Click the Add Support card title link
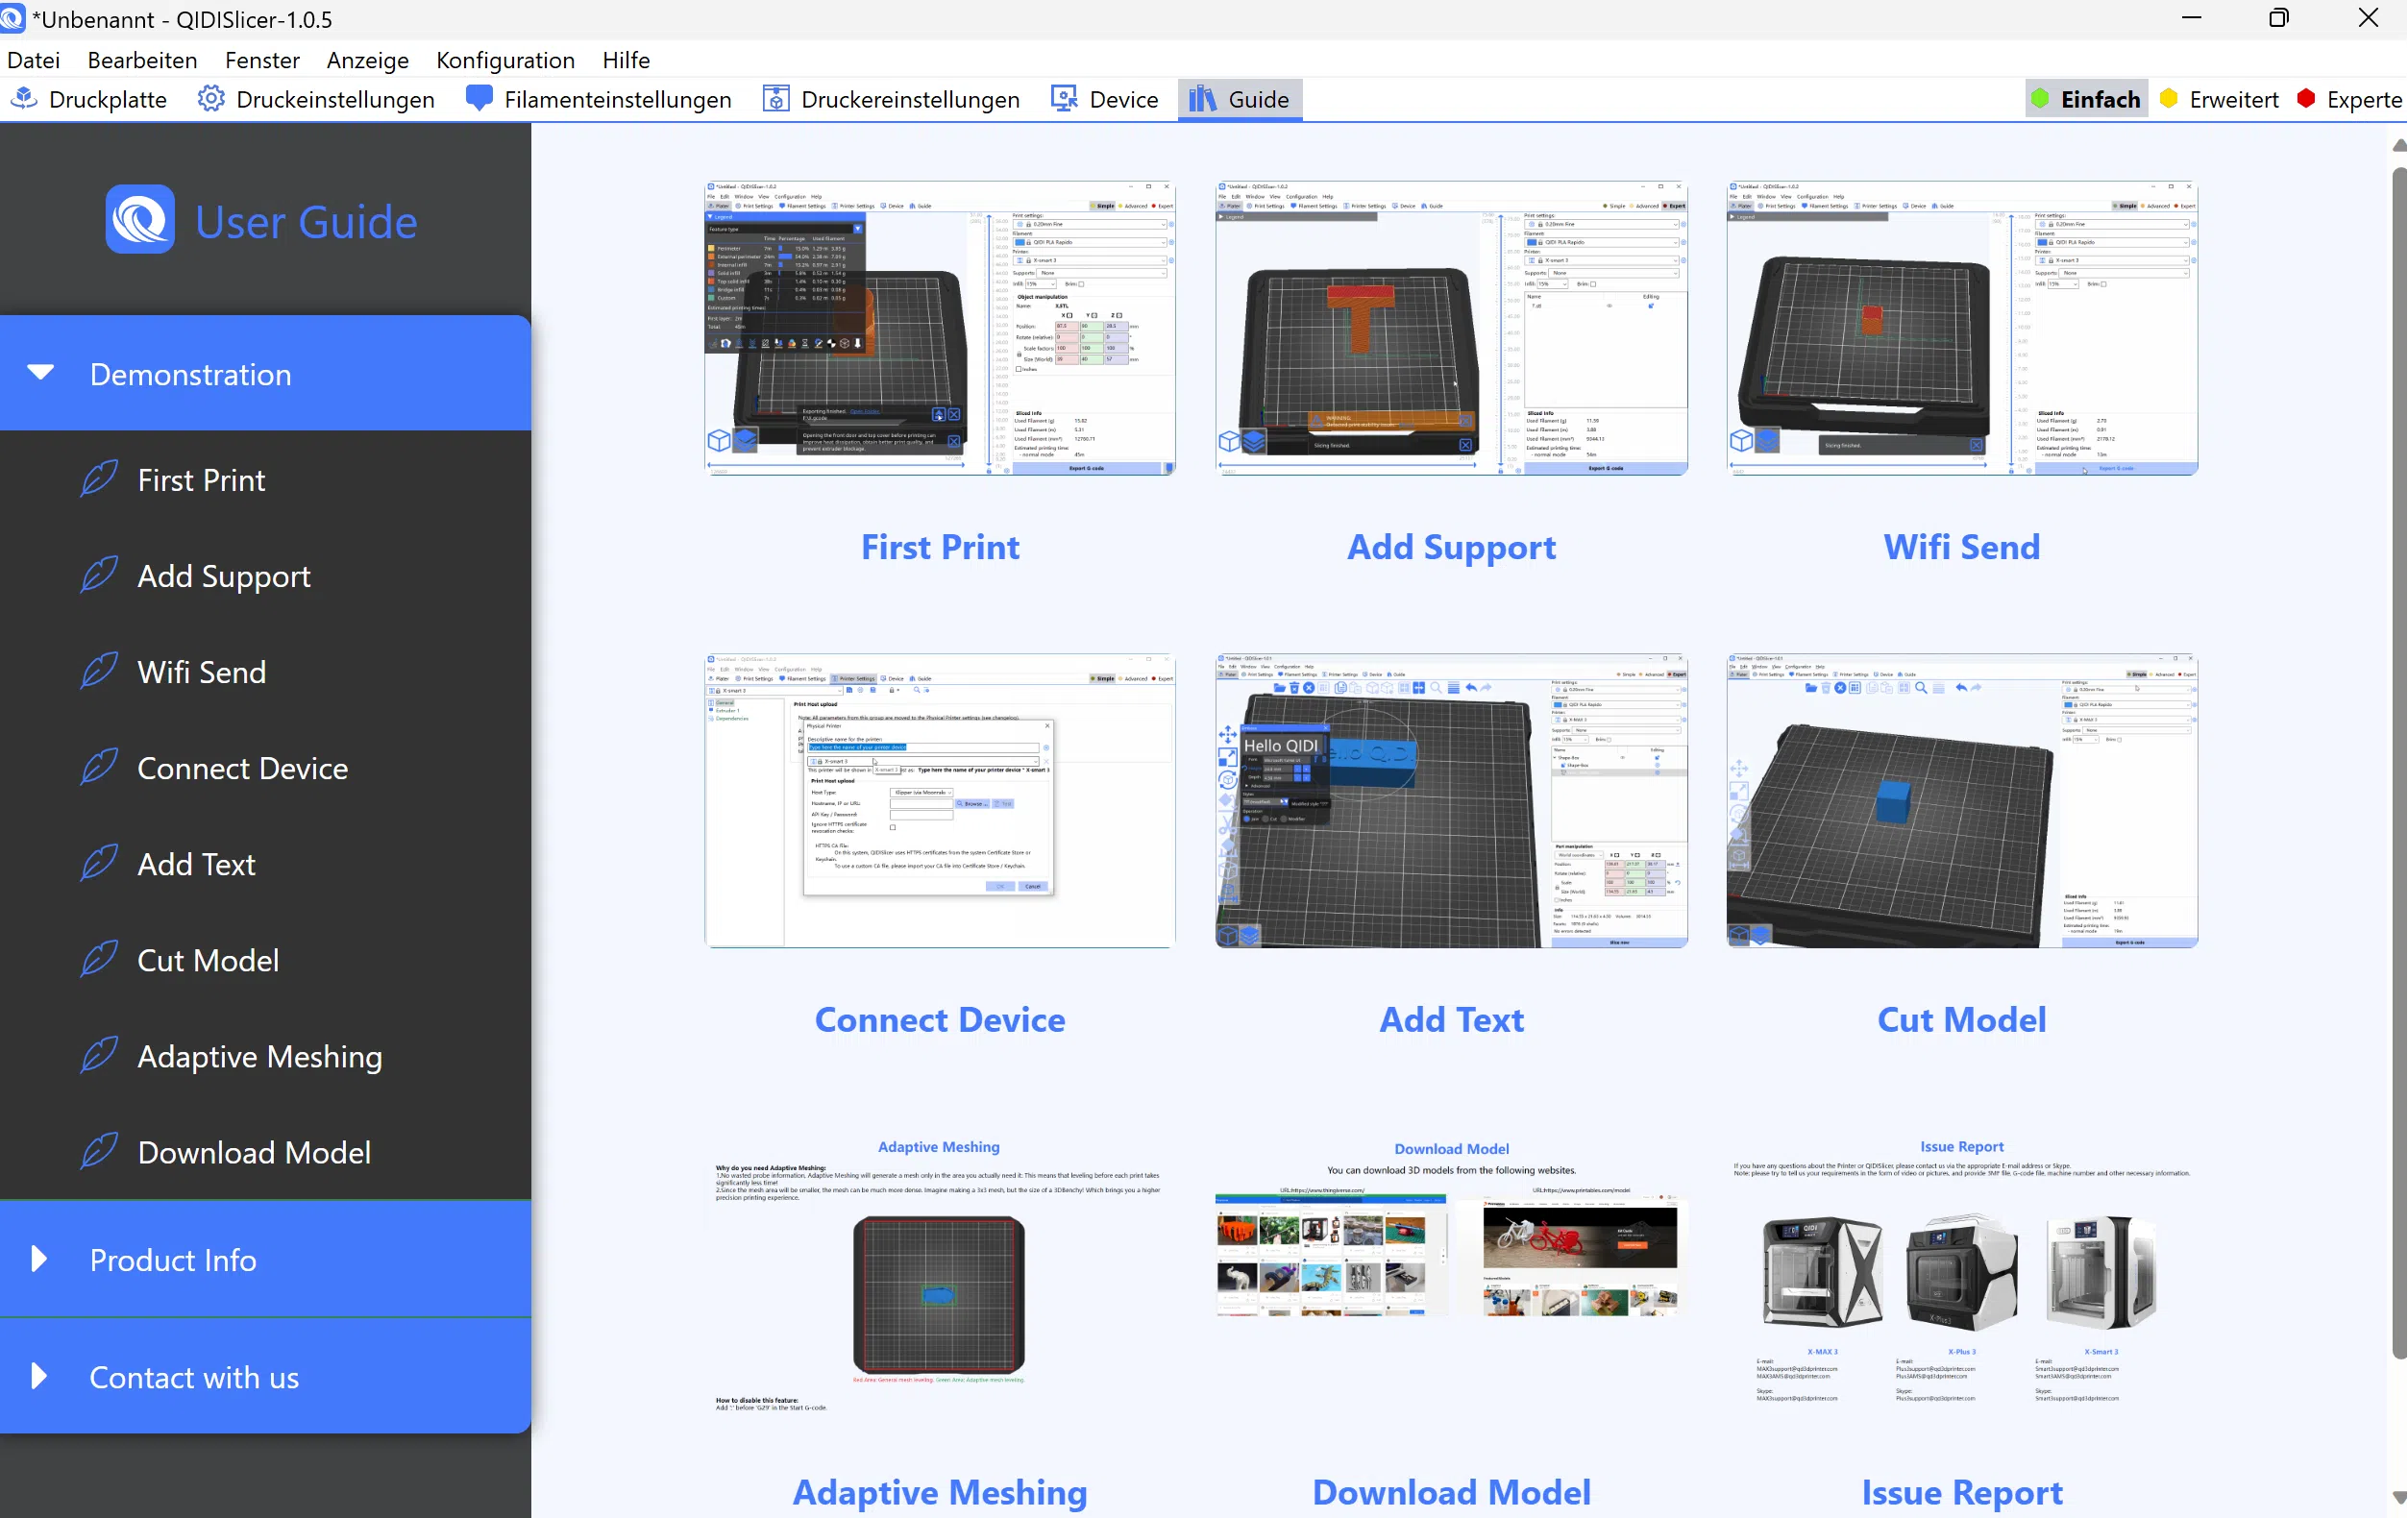This screenshot has height=1518, width=2408. tap(1451, 547)
